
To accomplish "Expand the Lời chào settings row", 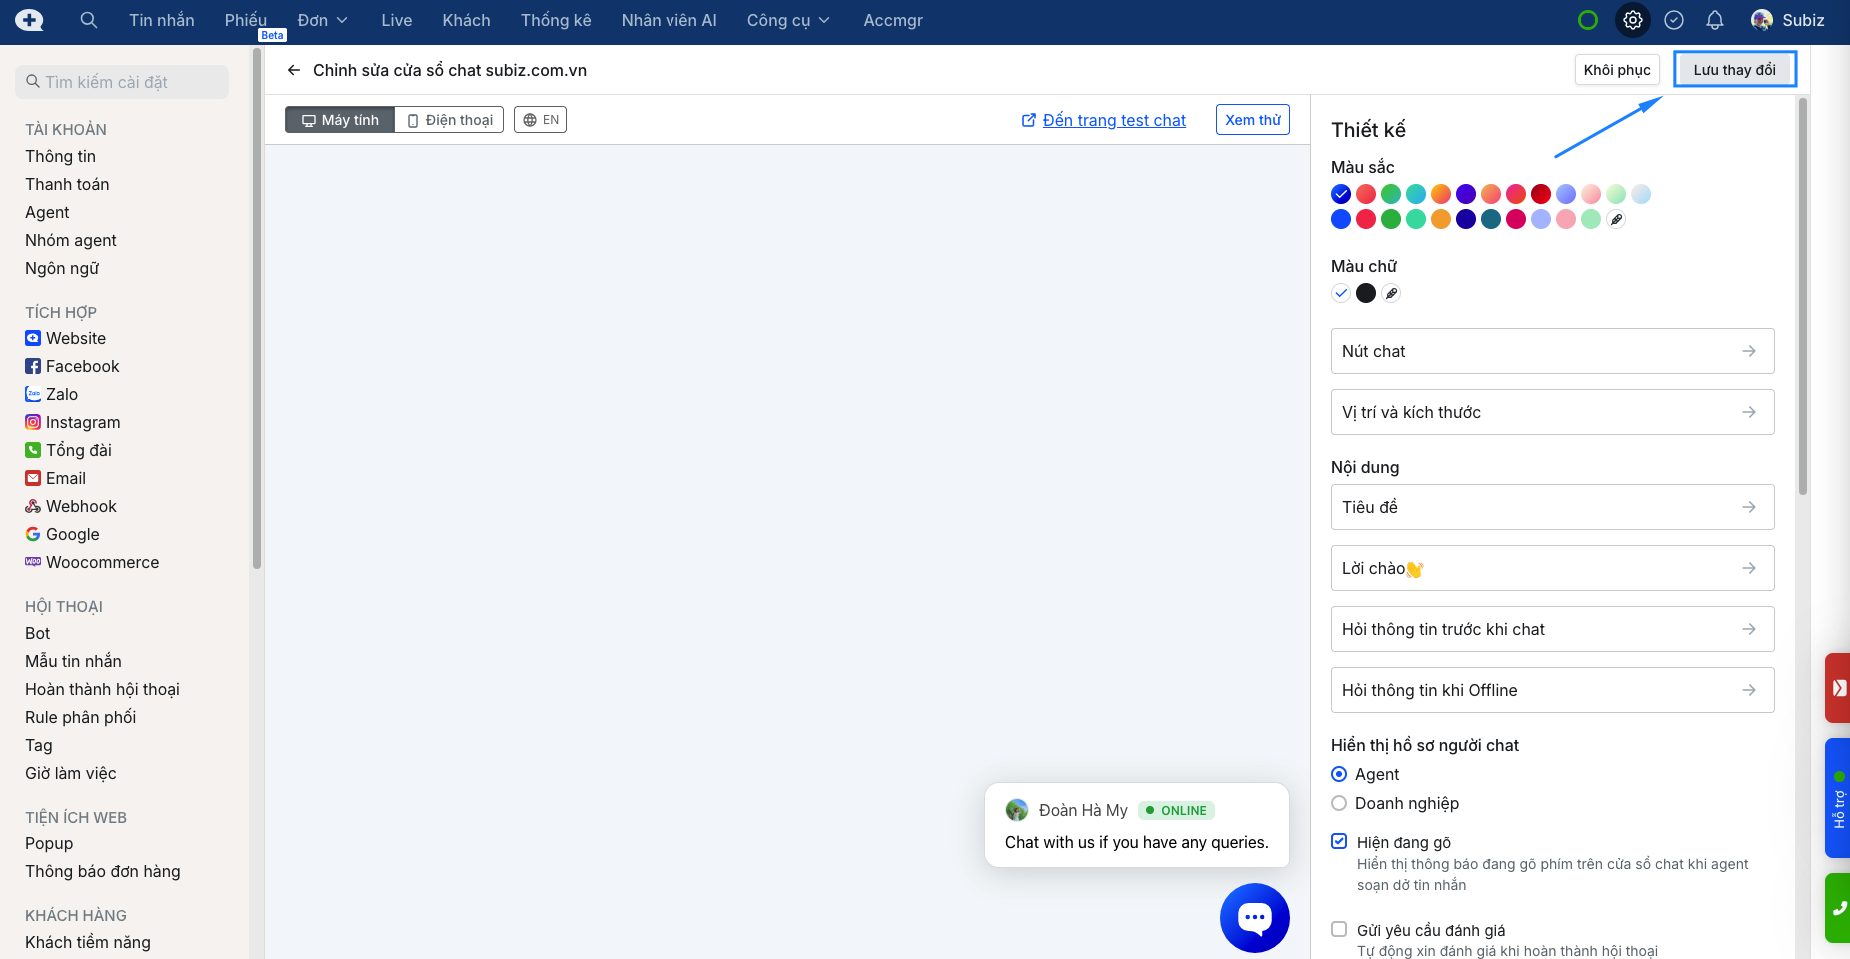I will [x=1552, y=568].
